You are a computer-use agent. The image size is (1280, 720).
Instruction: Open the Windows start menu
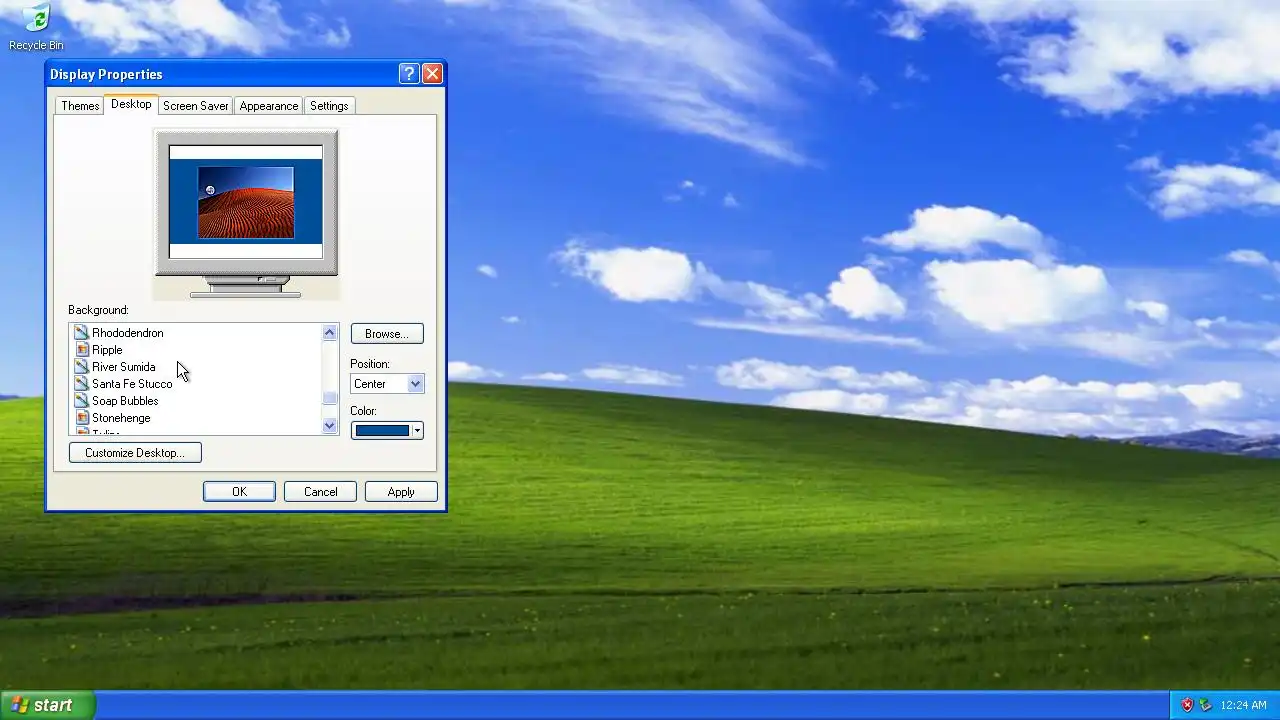pyautogui.click(x=47, y=705)
